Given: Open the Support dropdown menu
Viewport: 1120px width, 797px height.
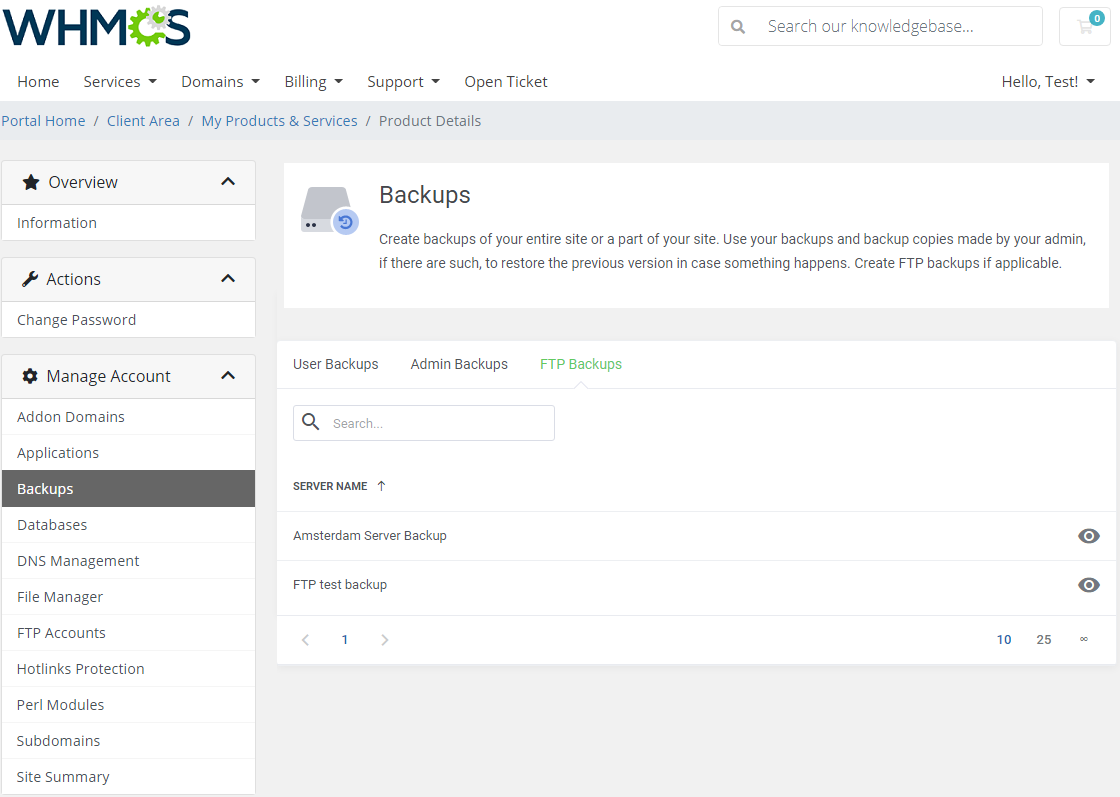Looking at the screenshot, I should click(404, 82).
